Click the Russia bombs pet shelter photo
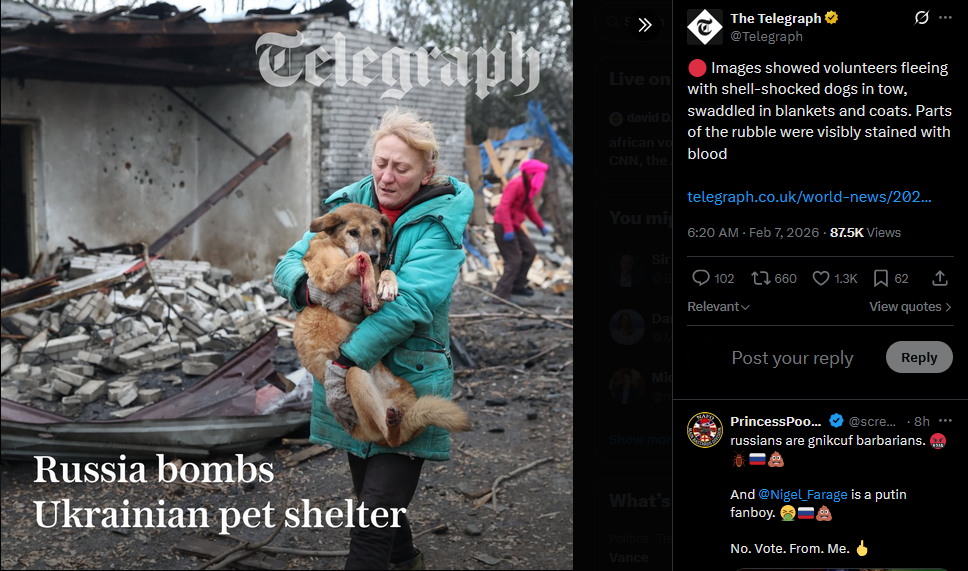 click(286, 285)
